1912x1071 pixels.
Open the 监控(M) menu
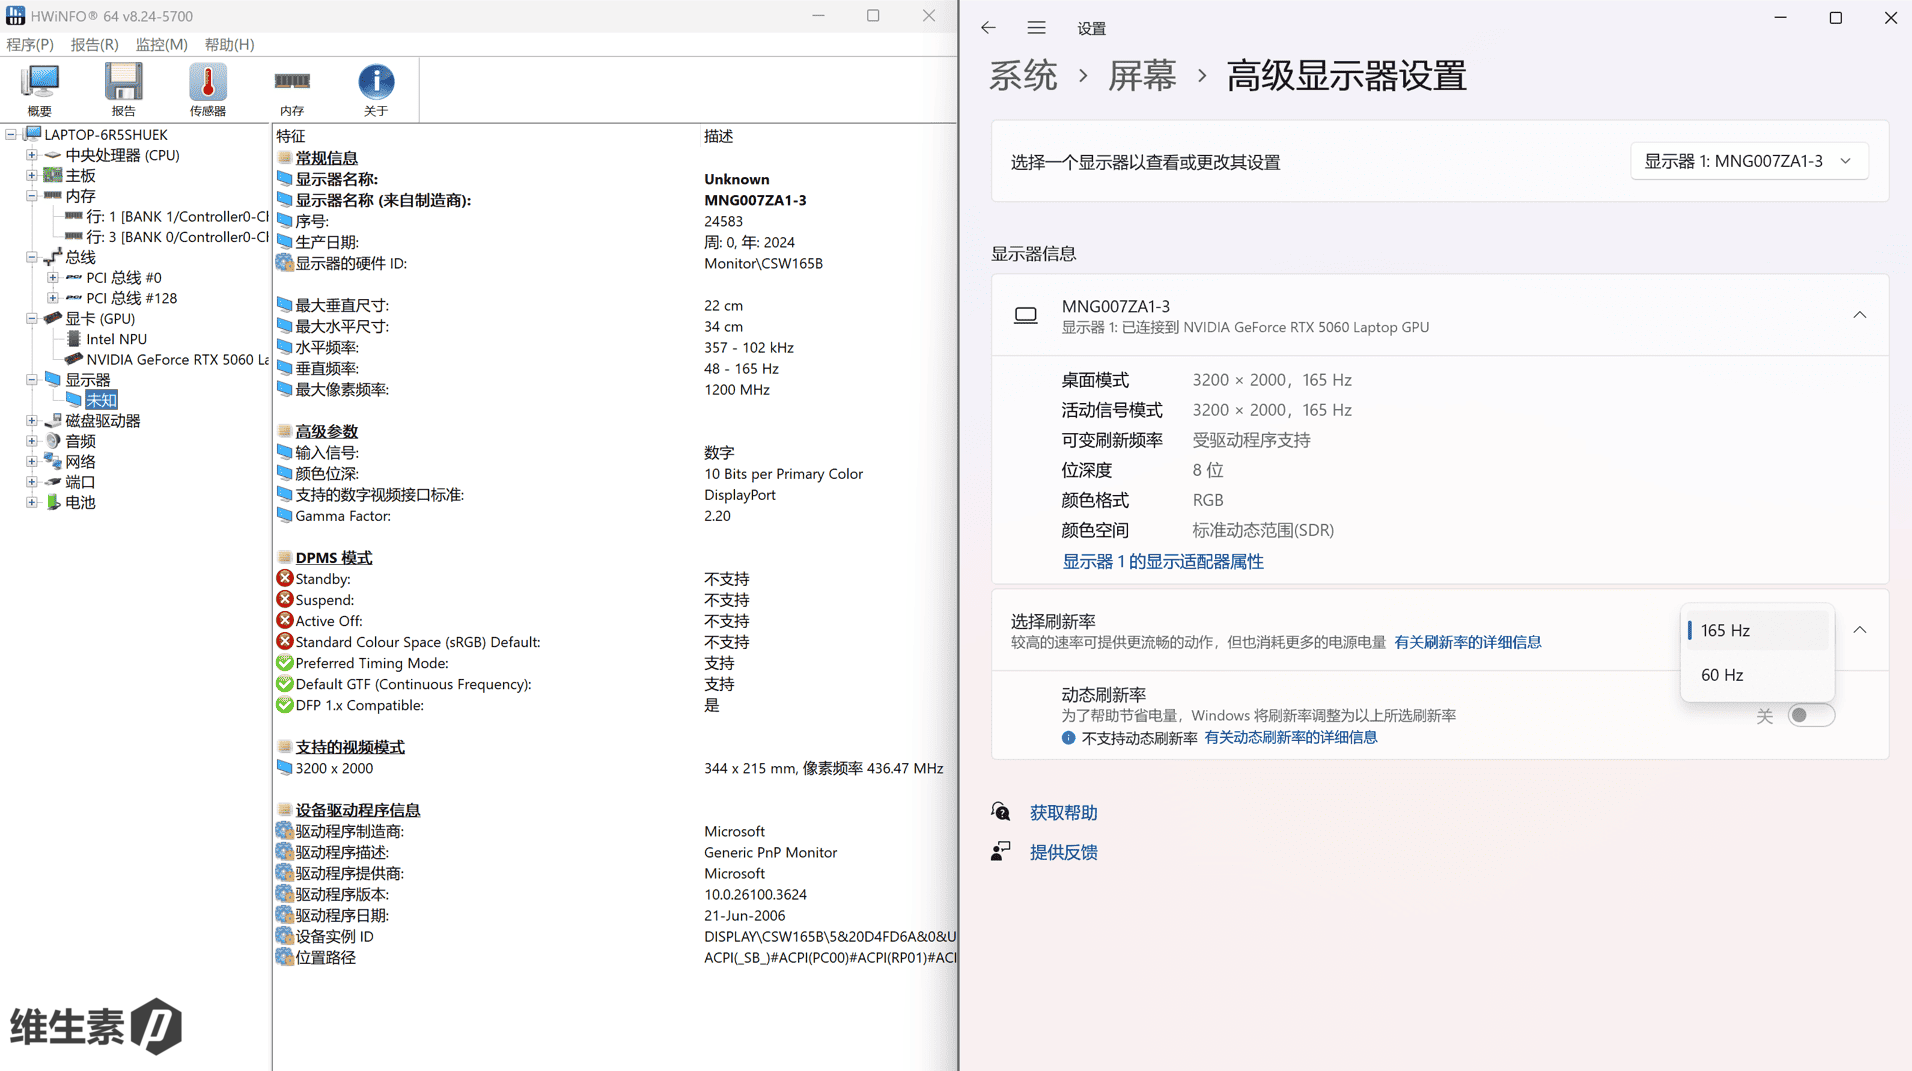click(161, 44)
